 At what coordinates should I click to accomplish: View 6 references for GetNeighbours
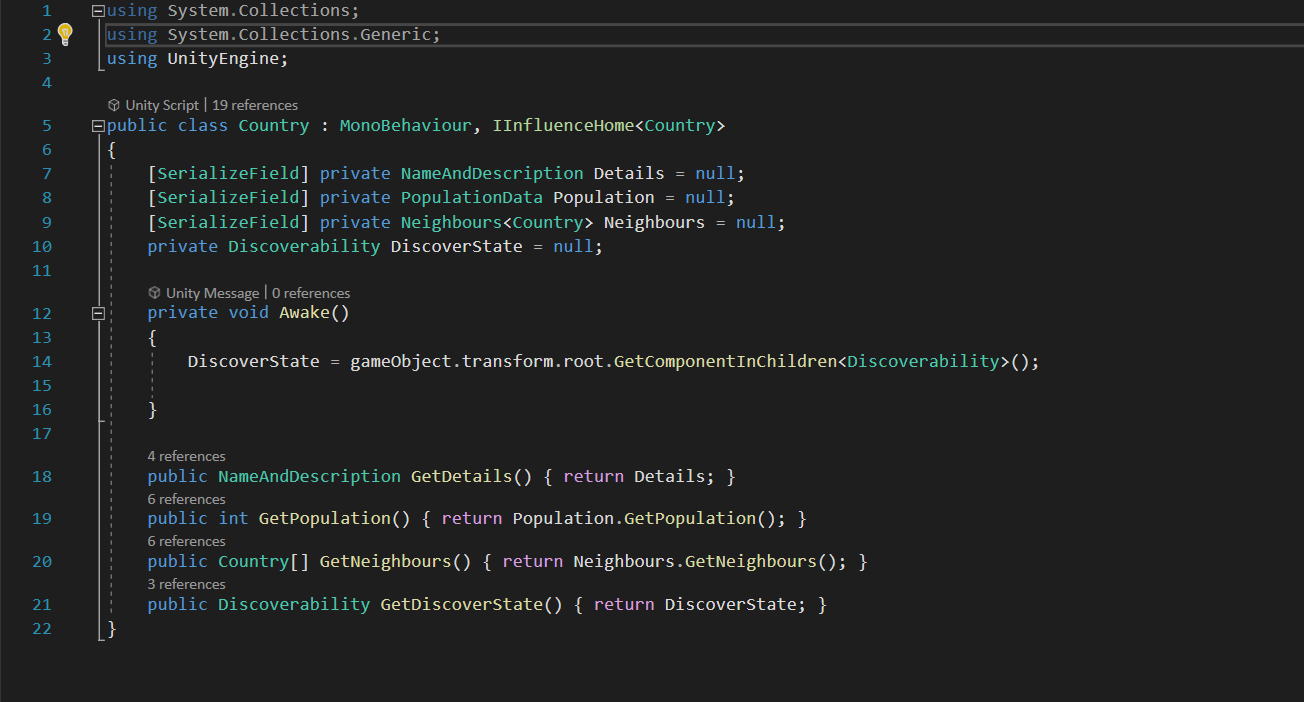point(186,540)
